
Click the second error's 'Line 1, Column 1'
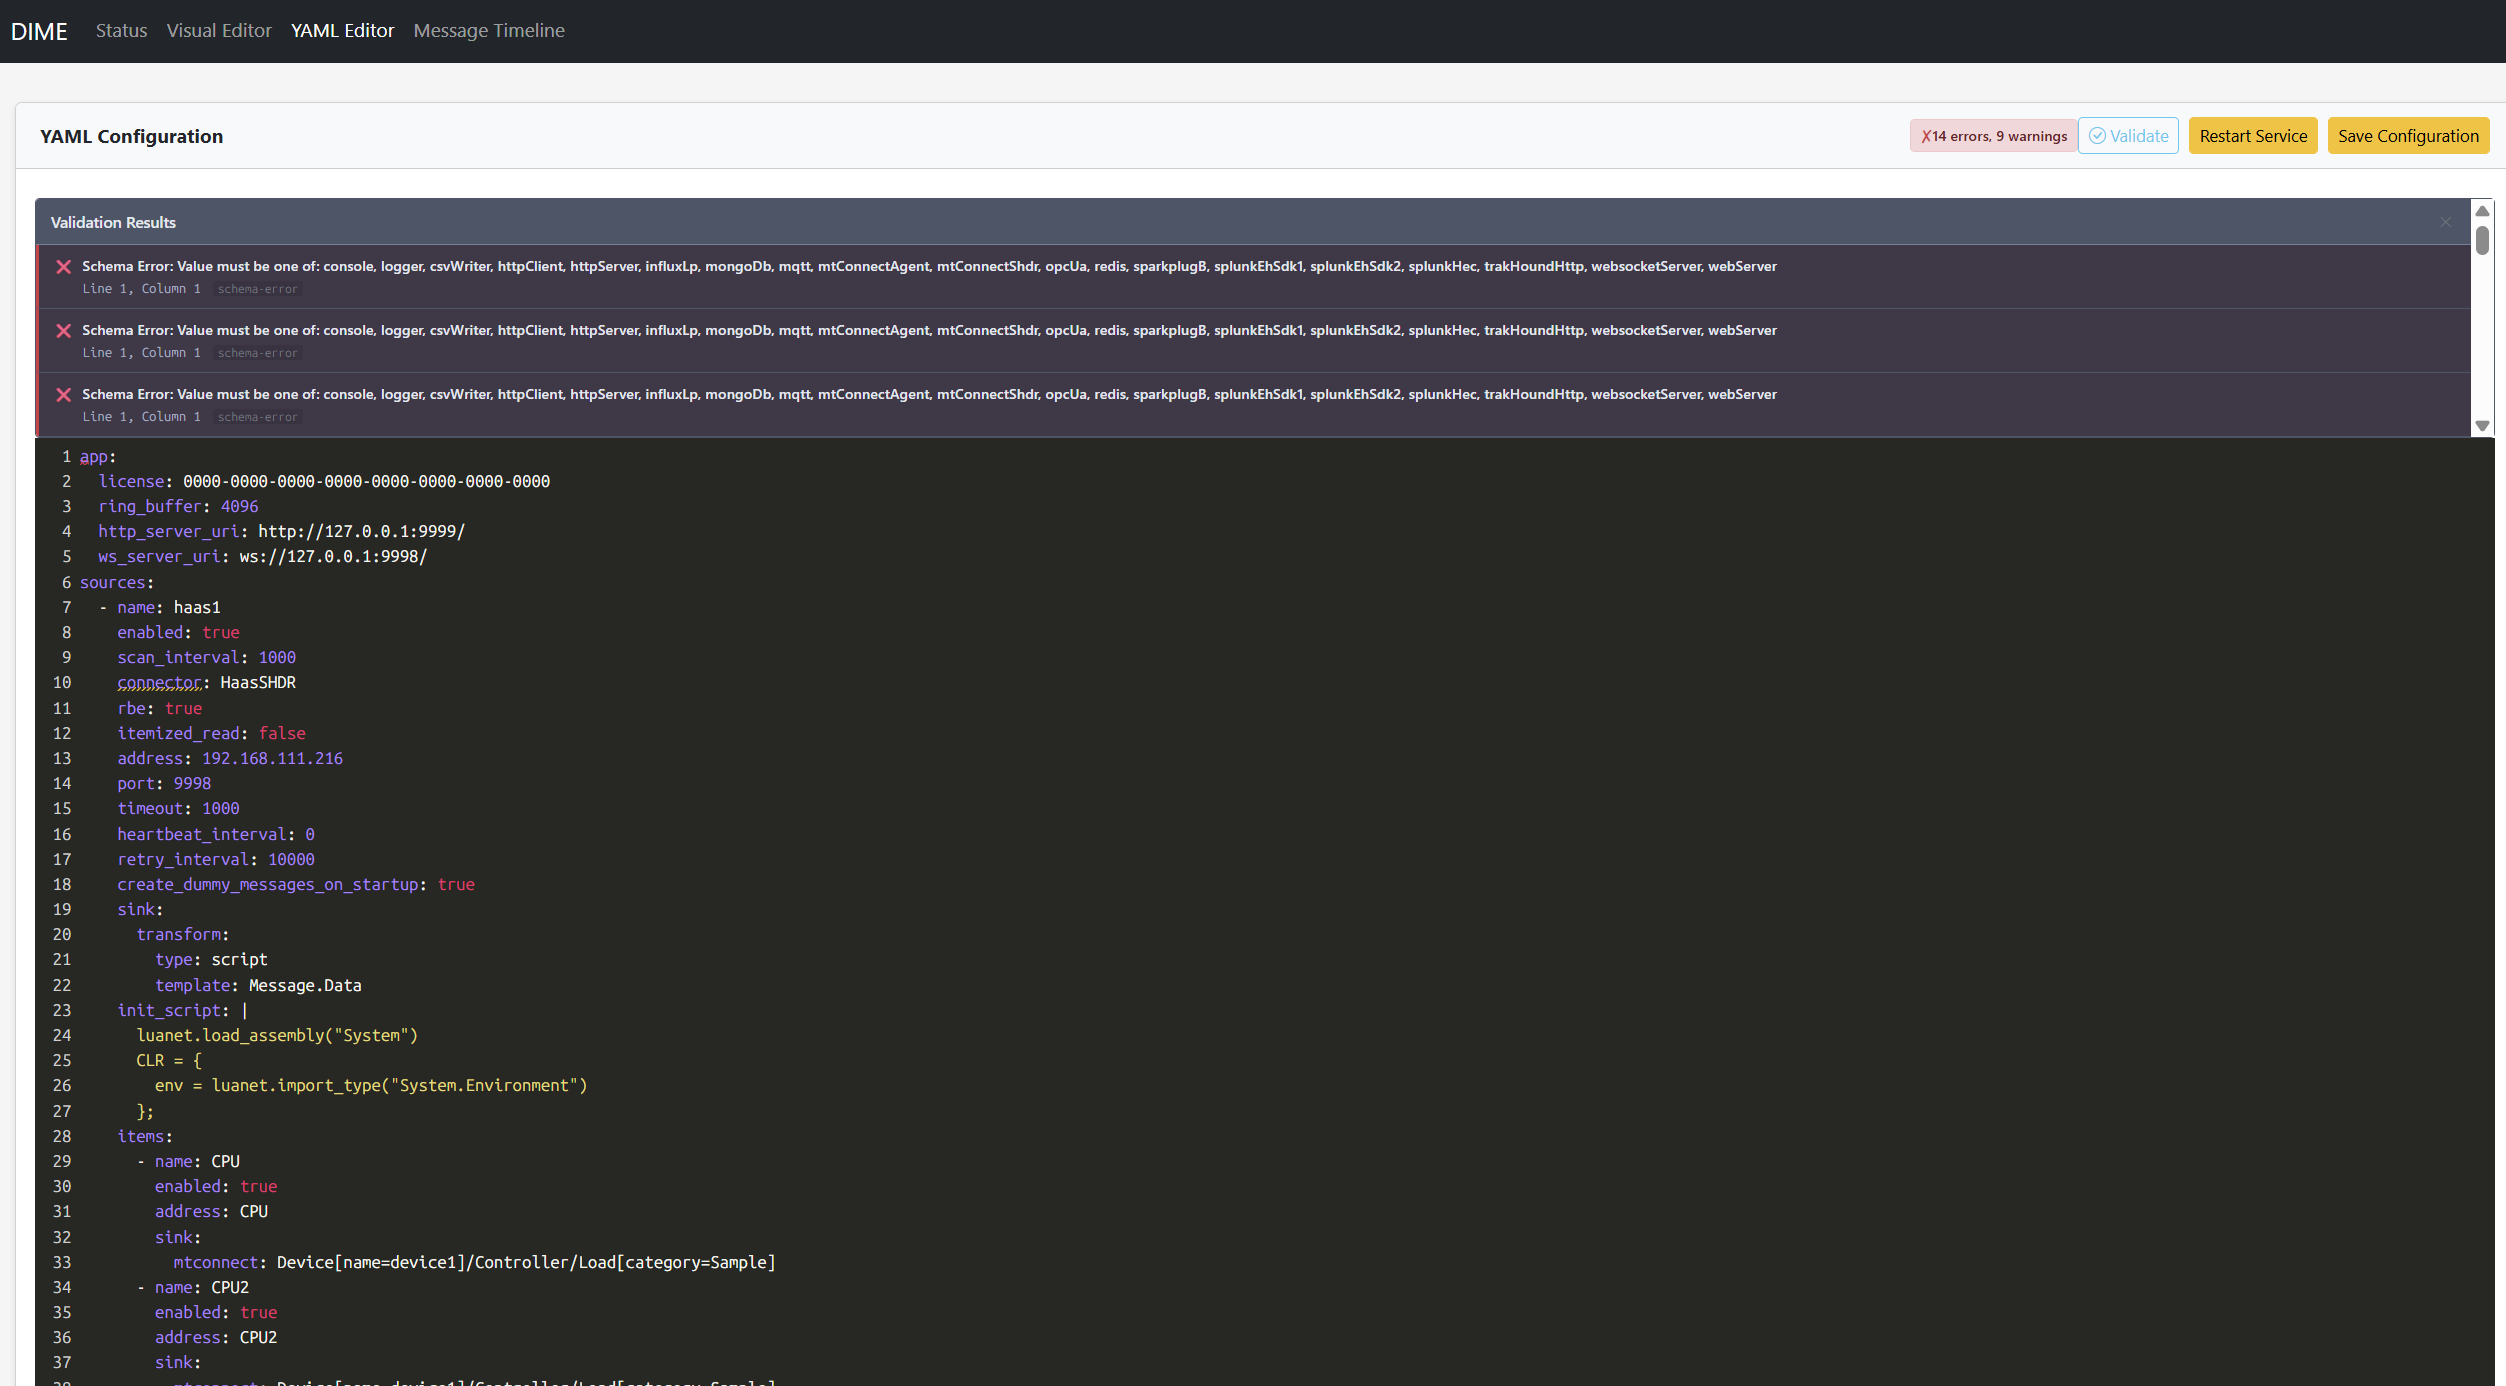pyautogui.click(x=141, y=353)
